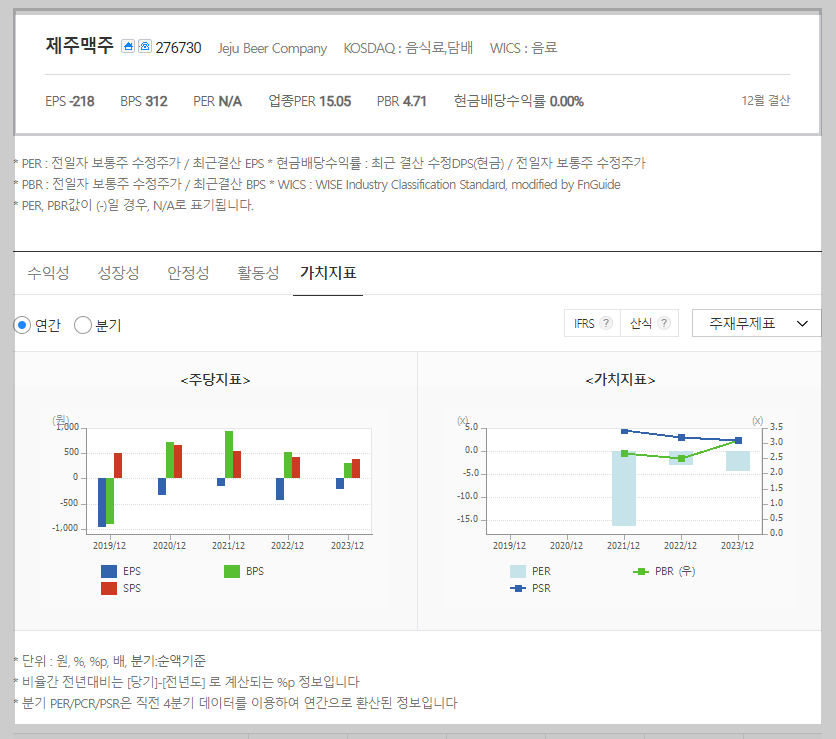The width and height of the screenshot is (836, 739).
Task: Click the 산식 button
Action: 649,323
